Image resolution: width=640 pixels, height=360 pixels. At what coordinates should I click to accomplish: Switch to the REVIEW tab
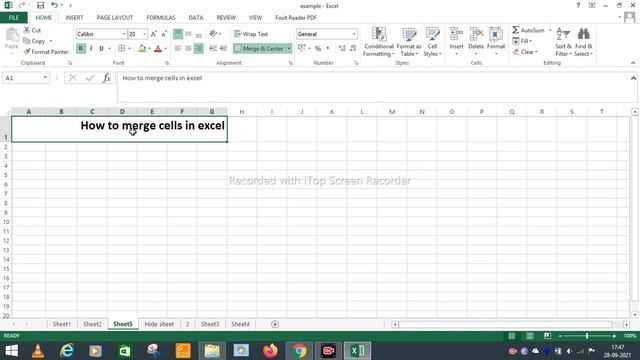pos(226,18)
